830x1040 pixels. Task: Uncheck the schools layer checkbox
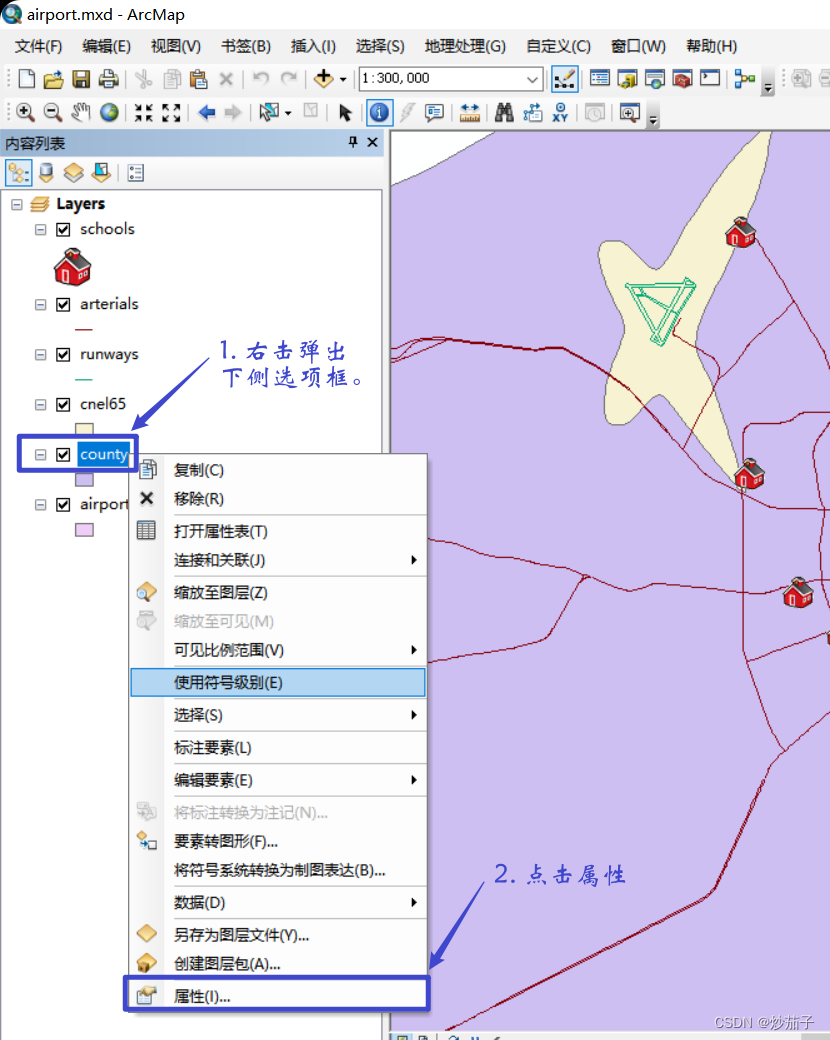[x=63, y=229]
